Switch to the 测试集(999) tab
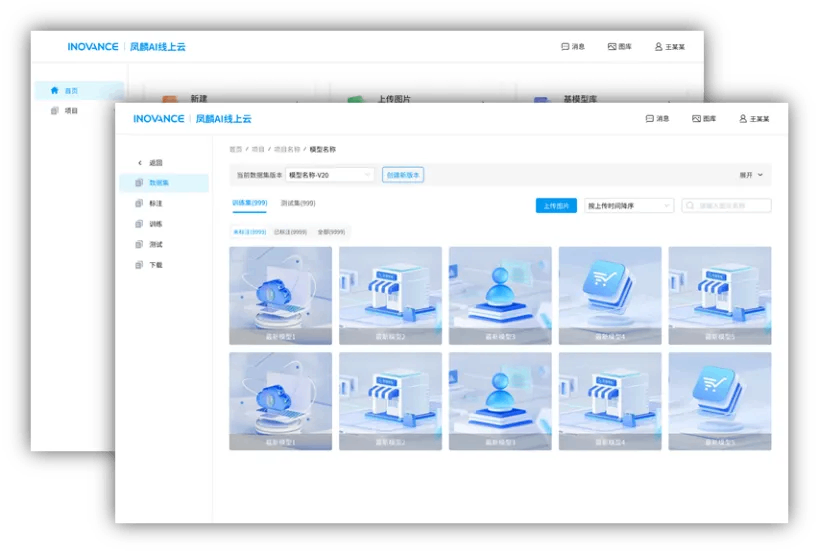The width and height of the screenshot is (819, 554). [298, 203]
